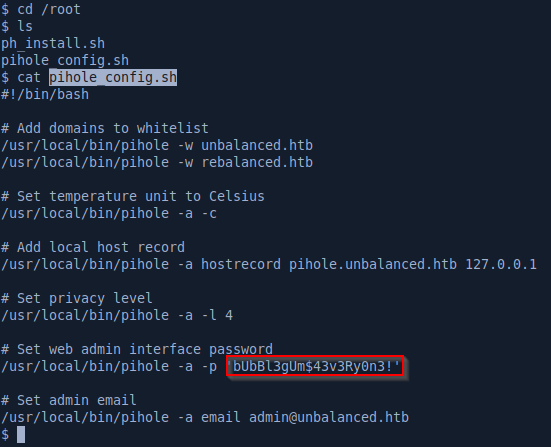This screenshot has height=447, width=551.
Task: Click the 127.0.0.1 IP address
Action: pos(501,264)
